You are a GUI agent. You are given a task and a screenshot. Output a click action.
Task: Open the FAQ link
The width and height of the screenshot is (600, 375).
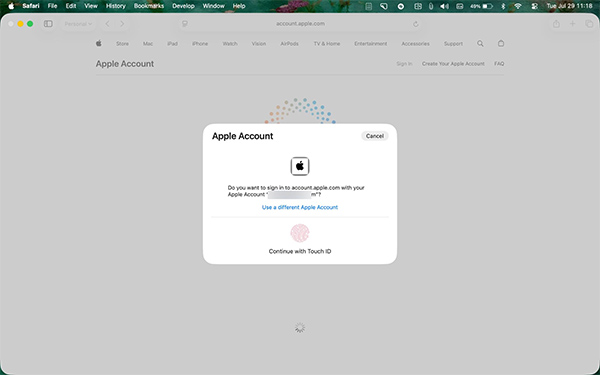tap(499, 64)
